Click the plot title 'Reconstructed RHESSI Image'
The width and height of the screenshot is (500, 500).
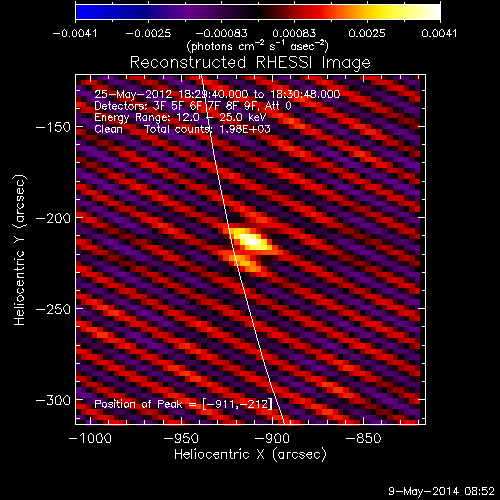click(250, 63)
